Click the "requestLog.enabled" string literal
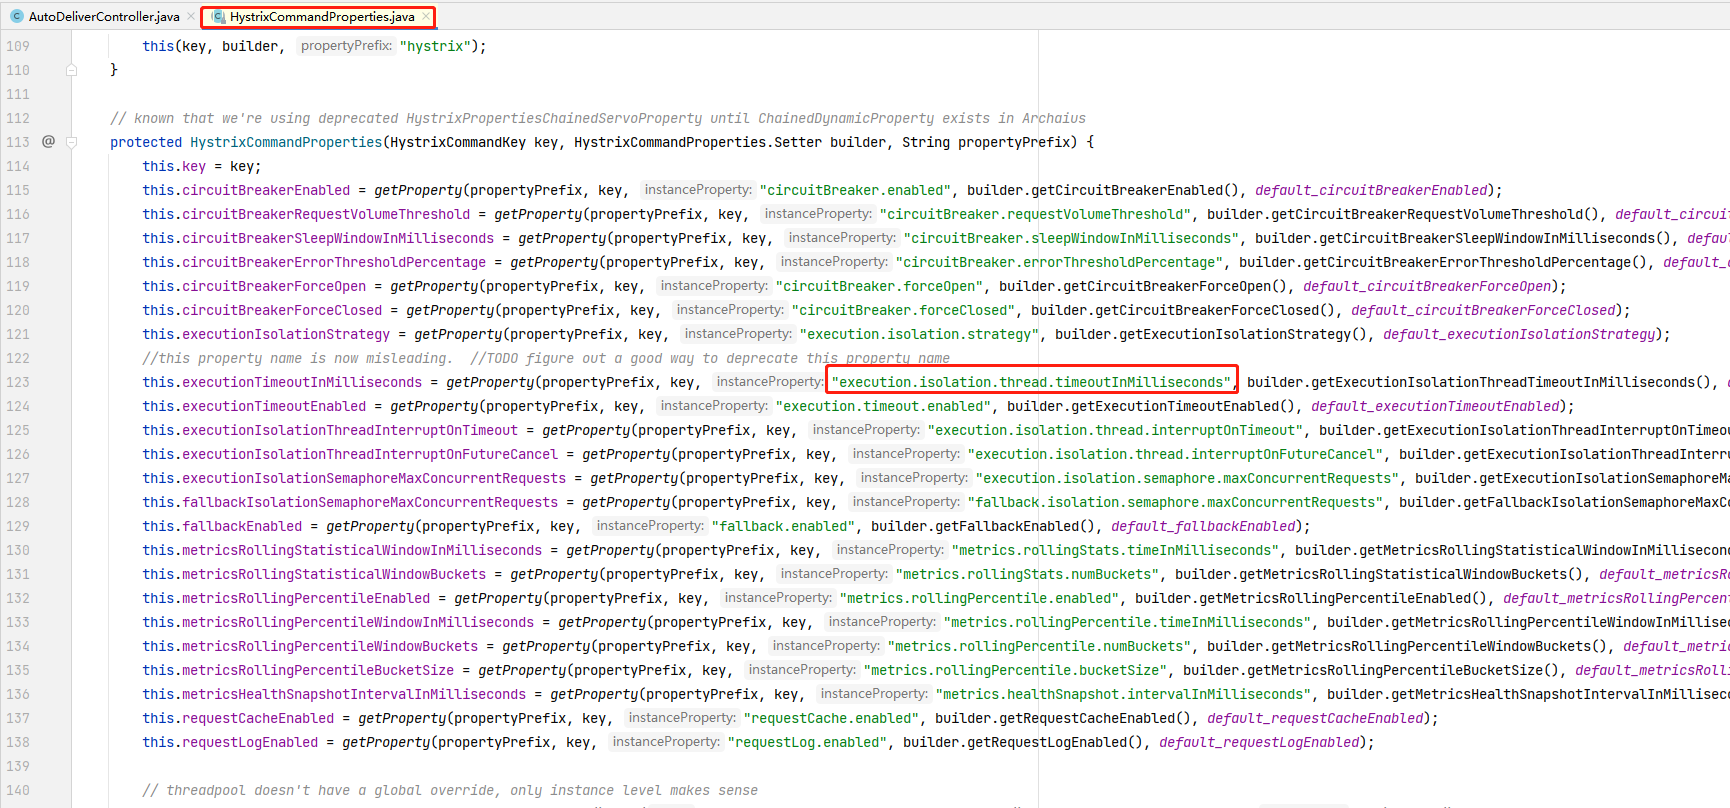The width and height of the screenshot is (1730, 808). click(x=807, y=742)
